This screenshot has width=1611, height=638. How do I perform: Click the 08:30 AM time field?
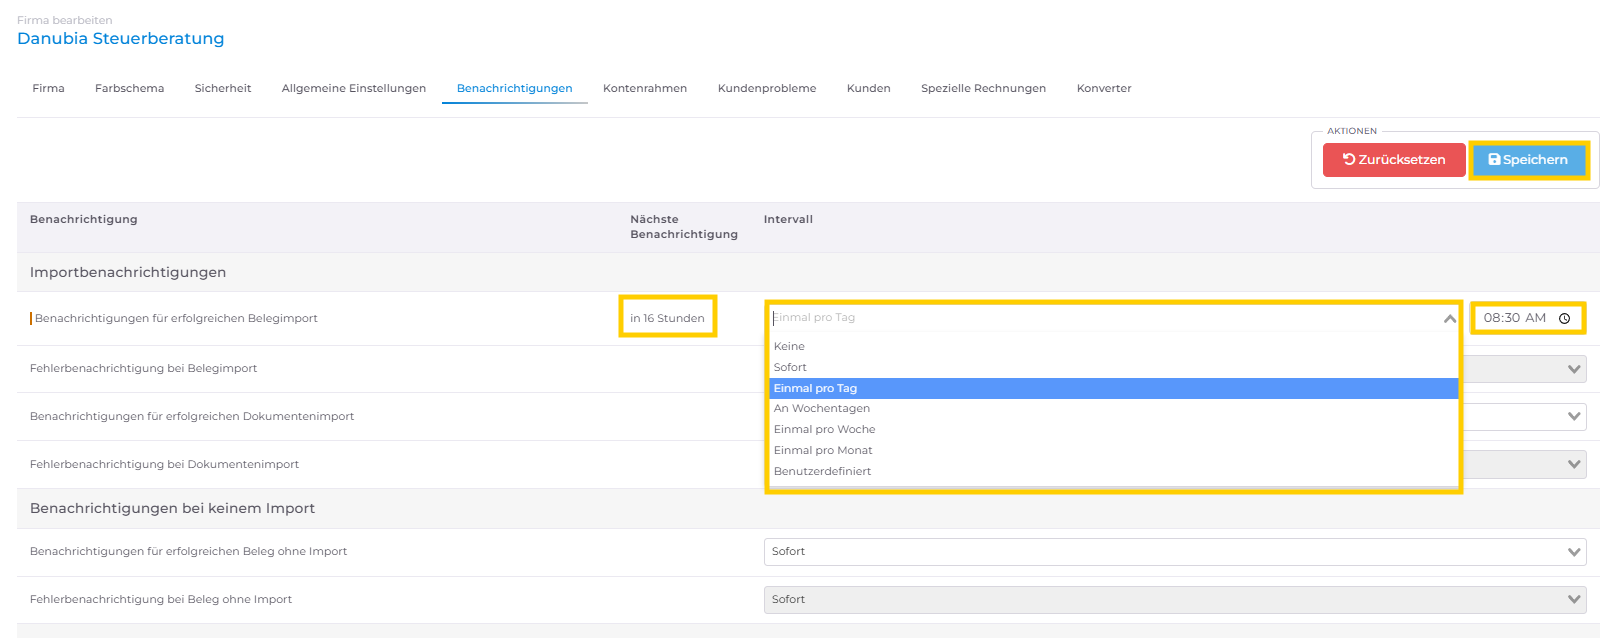tap(1514, 318)
